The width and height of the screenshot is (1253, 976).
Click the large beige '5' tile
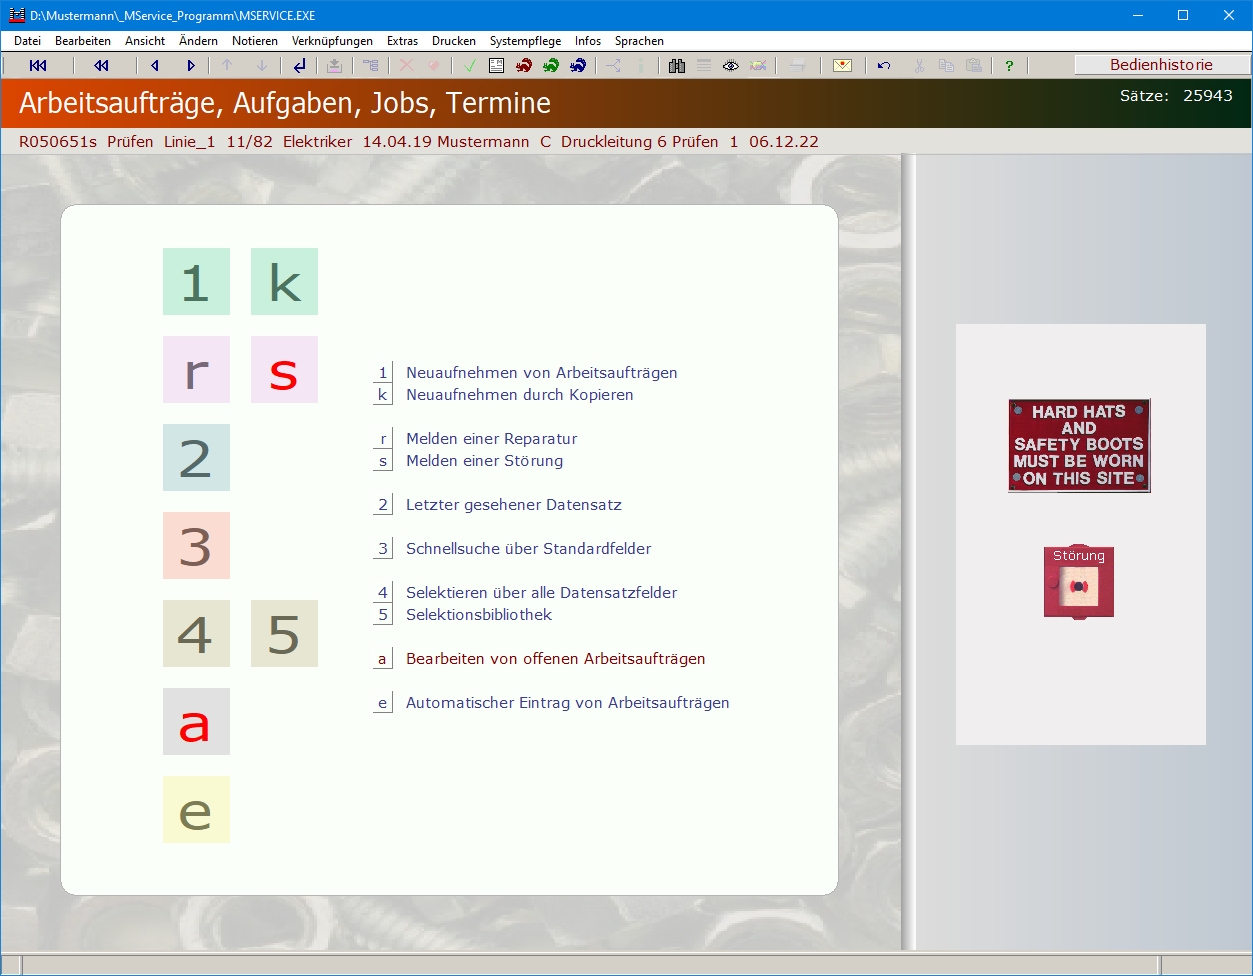click(x=284, y=634)
